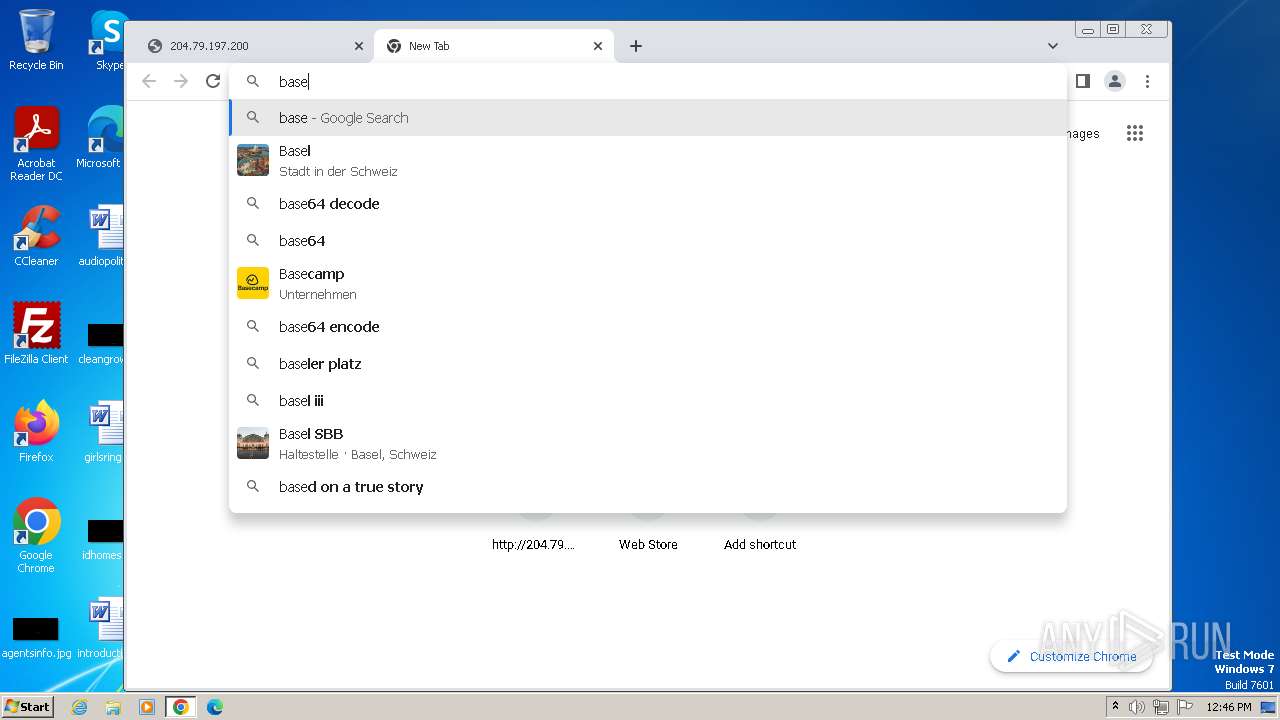Launch Google Chrome desktop icon
Viewport: 1280px width, 720px height.
36,535
